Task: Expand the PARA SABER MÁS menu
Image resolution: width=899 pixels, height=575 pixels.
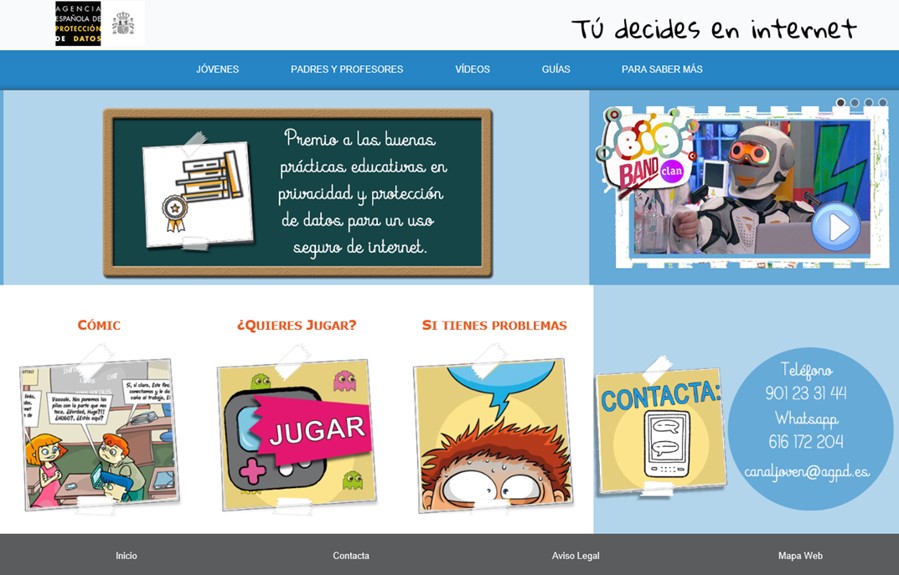Action: pos(662,70)
